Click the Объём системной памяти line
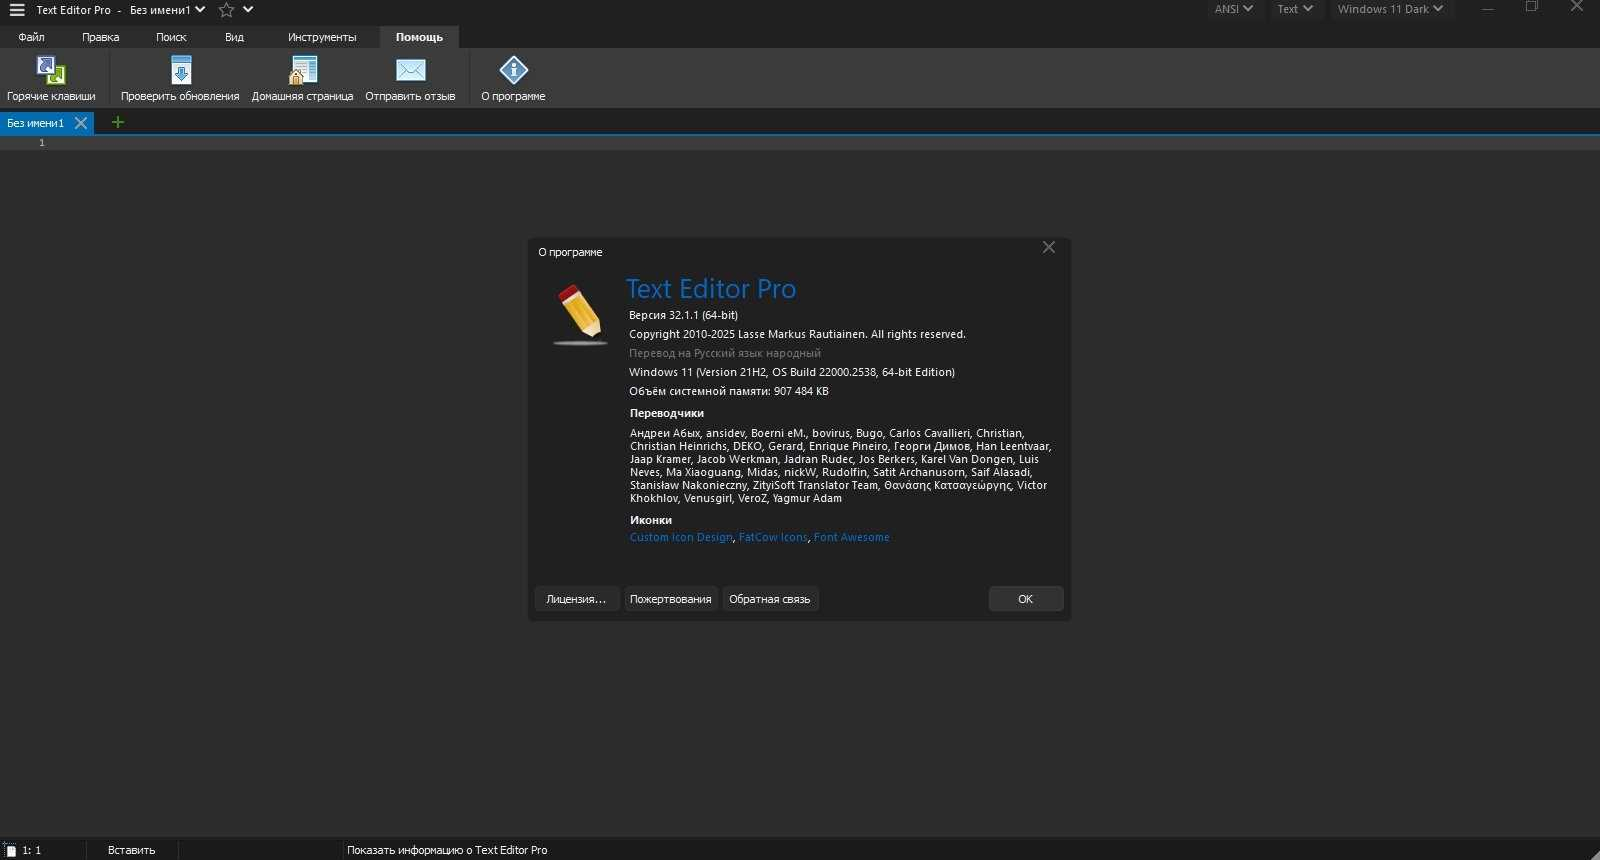Screen dimensions: 1600x860 pos(729,391)
